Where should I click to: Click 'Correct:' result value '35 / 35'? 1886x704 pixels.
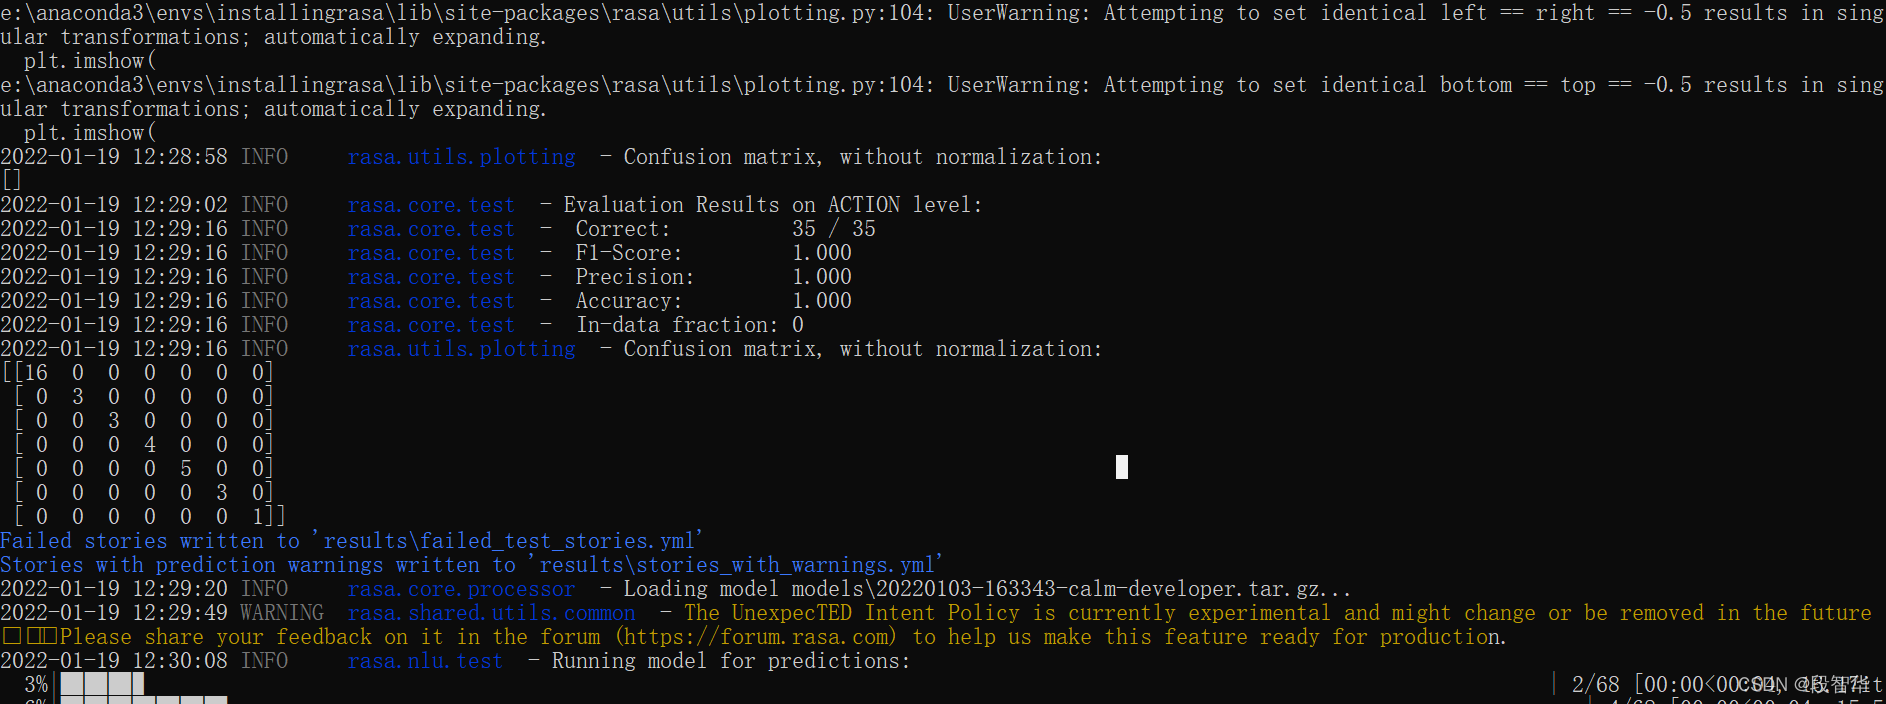(x=834, y=229)
